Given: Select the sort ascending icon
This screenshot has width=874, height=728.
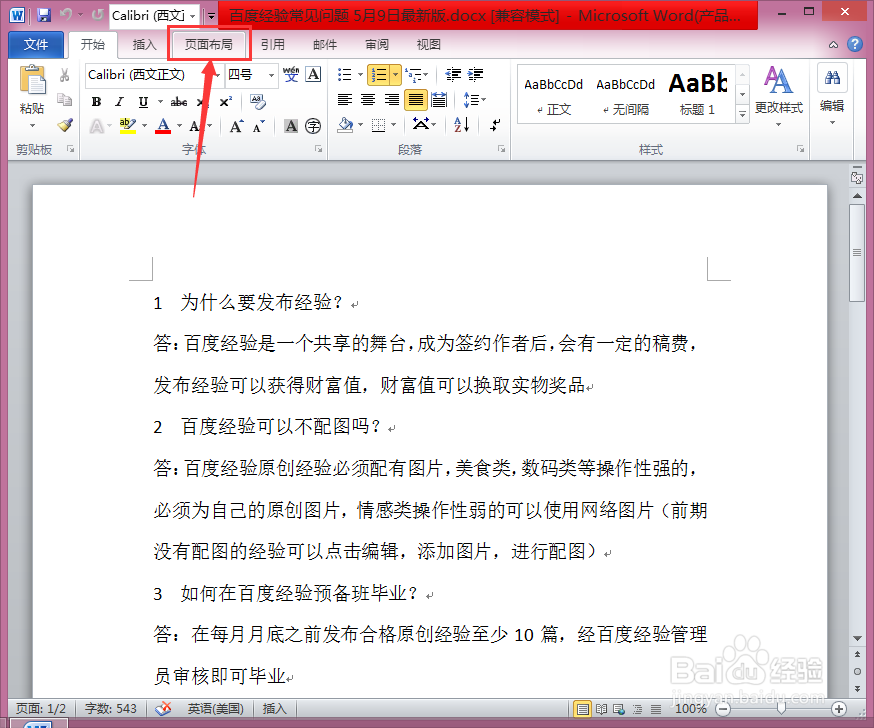Looking at the screenshot, I should click(459, 124).
